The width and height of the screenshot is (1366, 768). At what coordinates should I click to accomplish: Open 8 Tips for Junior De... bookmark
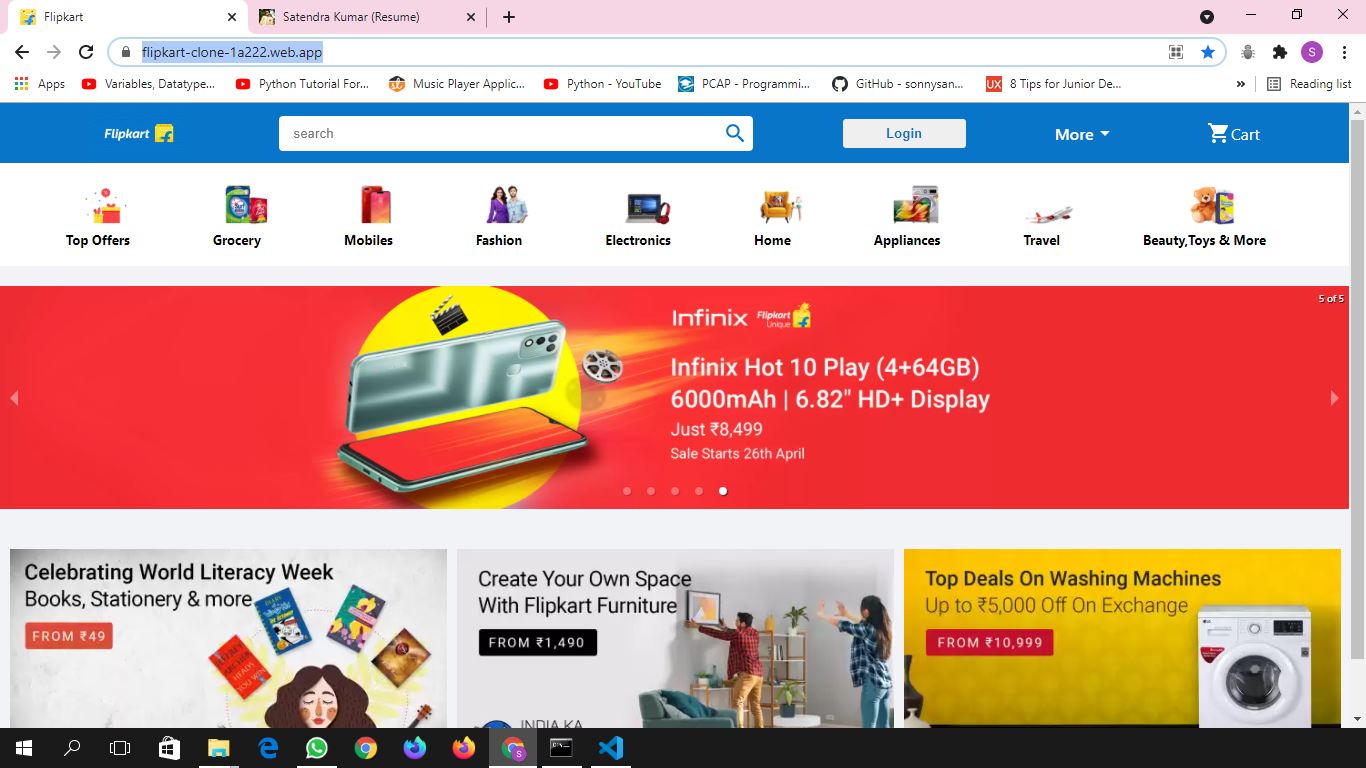[1054, 84]
